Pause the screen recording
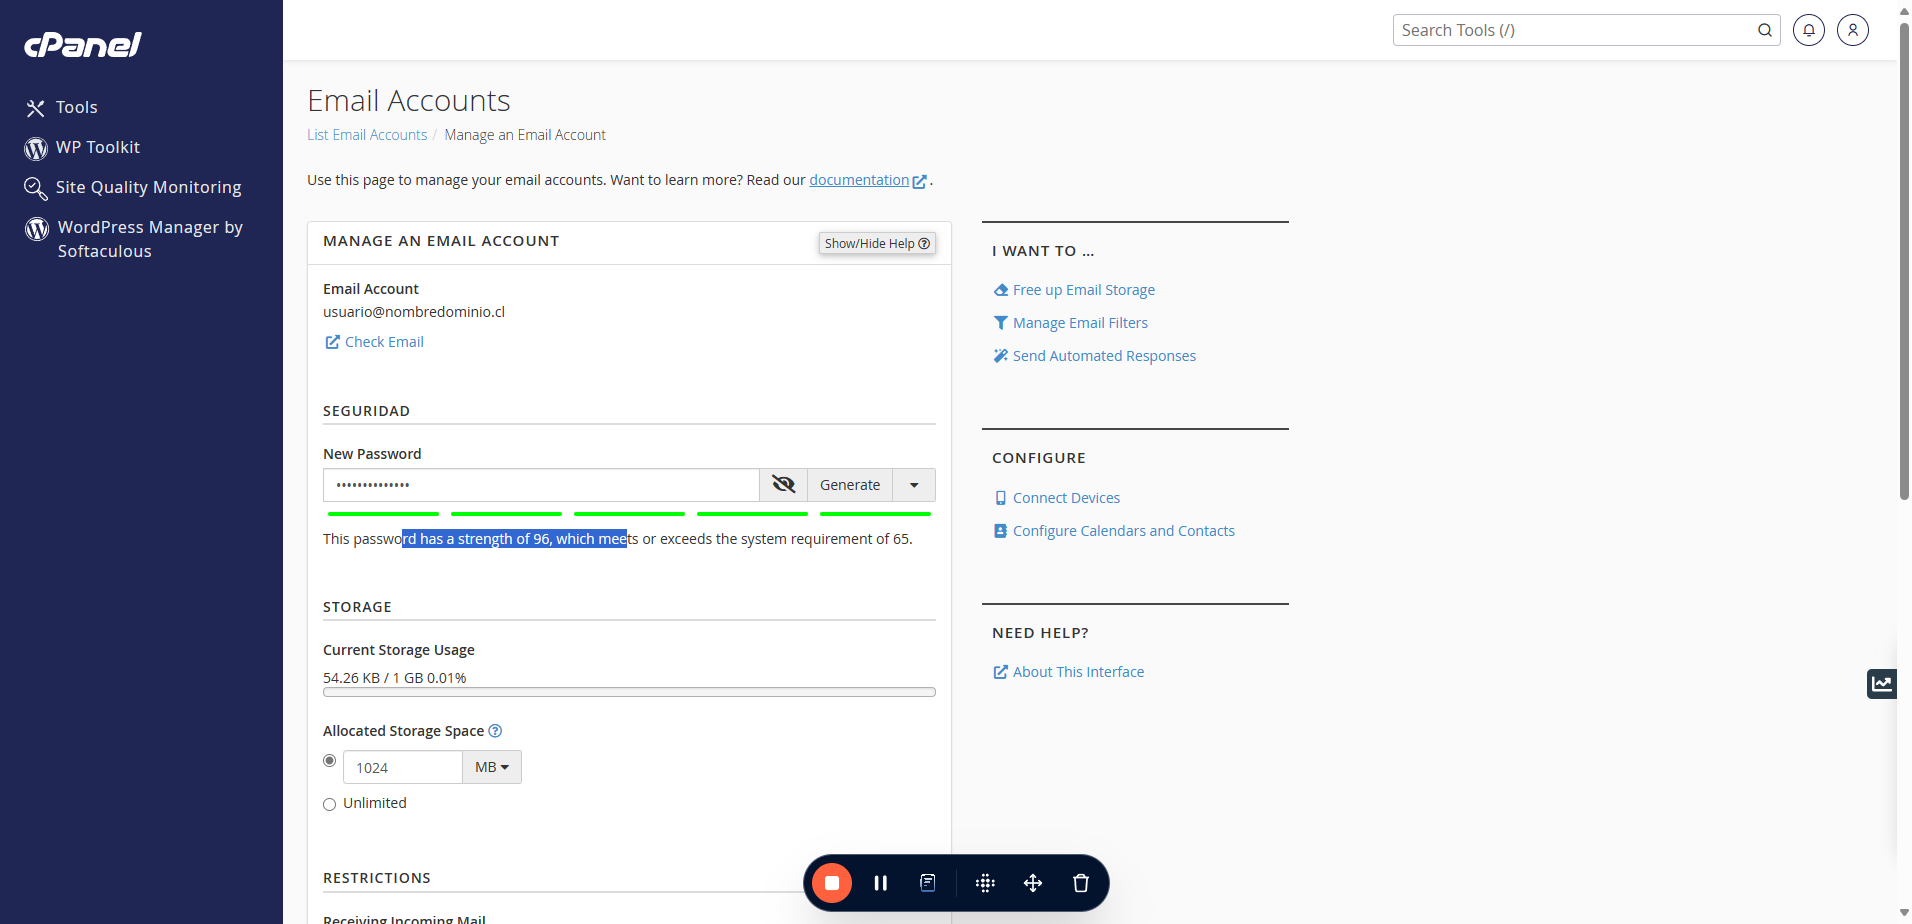This screenshot has width=1912, height=924. (881, 883)
